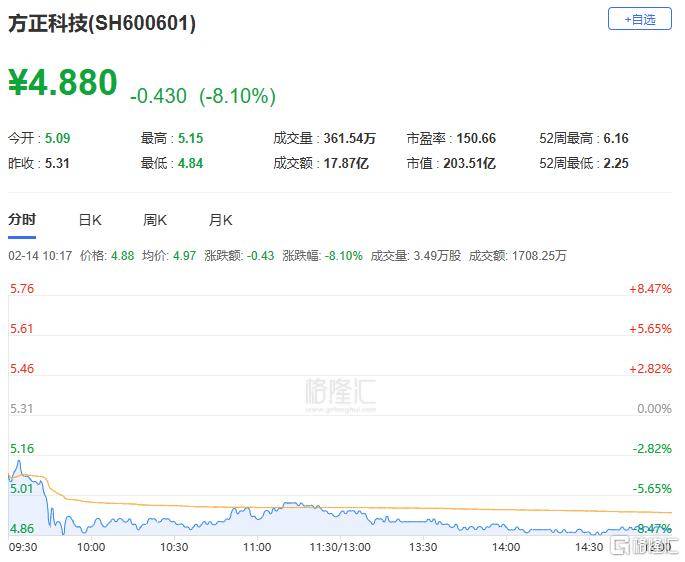
Task: Select the 分时 intraday chart tab
Action: [x=22, y=219]
